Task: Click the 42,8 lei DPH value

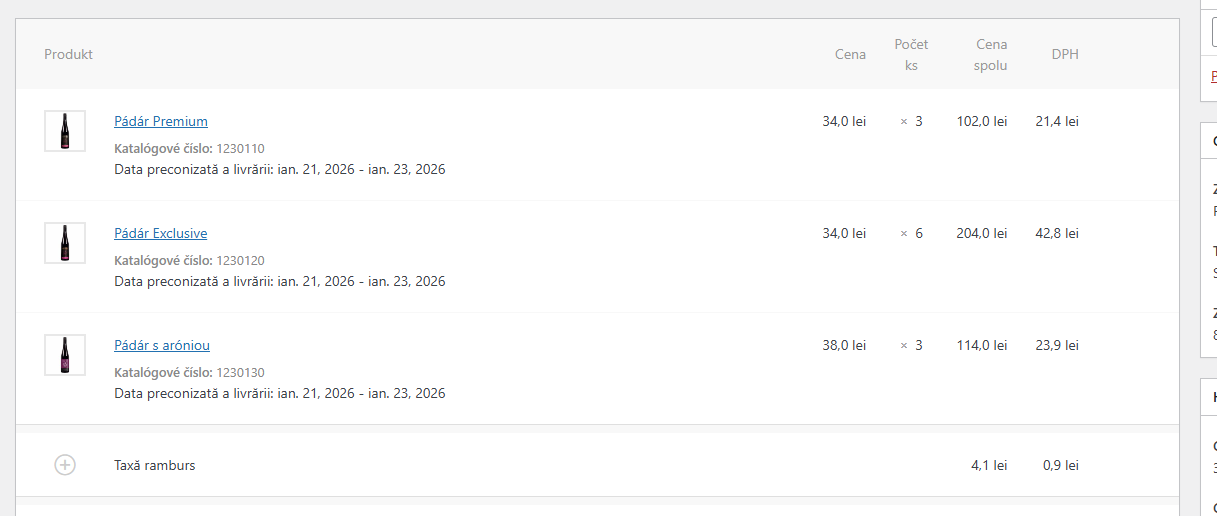Action: (x=1057, y=234)
